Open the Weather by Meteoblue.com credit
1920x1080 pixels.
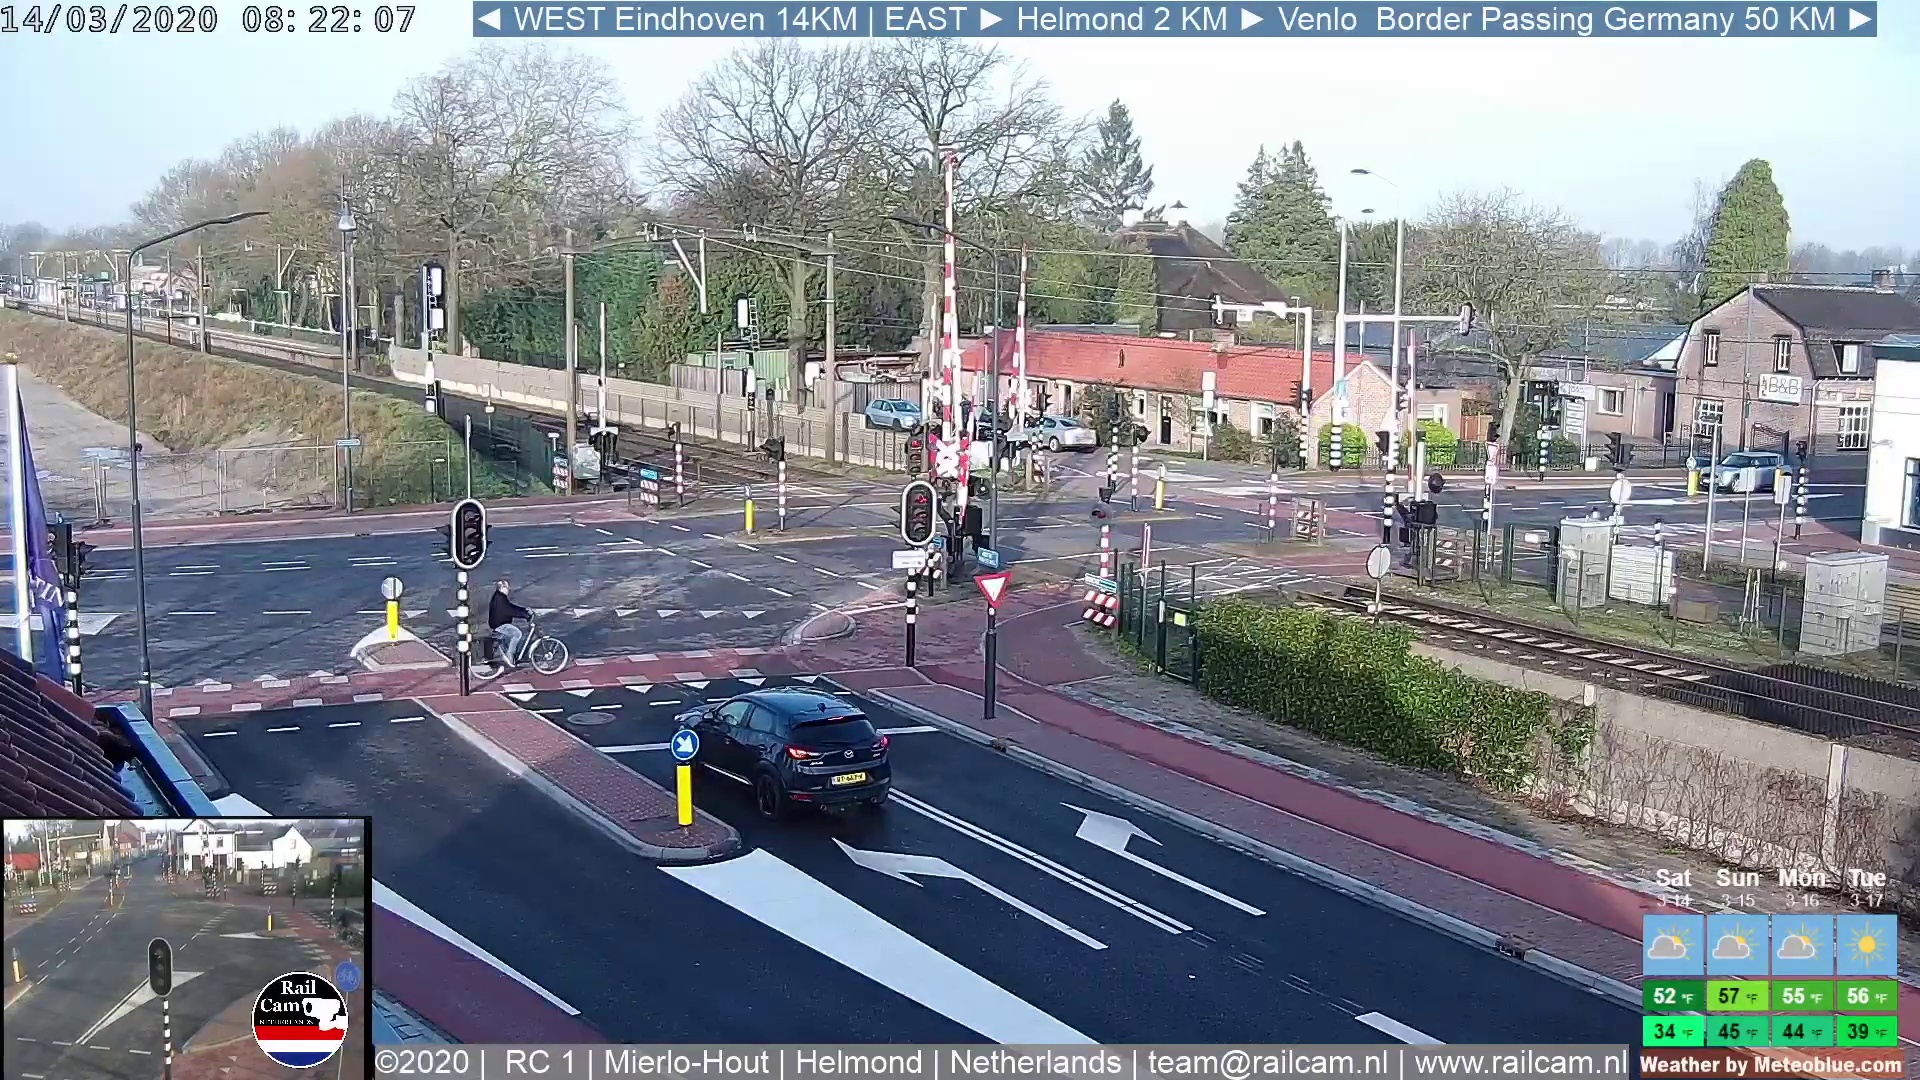coord(1770,1065)
